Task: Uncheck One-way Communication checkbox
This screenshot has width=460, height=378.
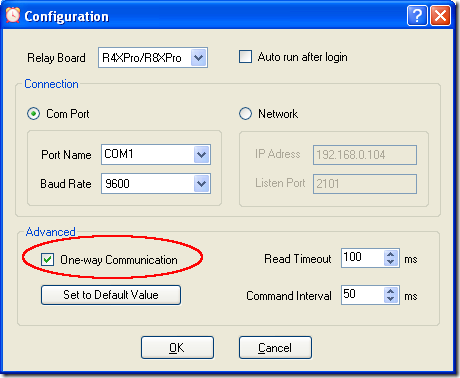Action: [x=47, y=259]
